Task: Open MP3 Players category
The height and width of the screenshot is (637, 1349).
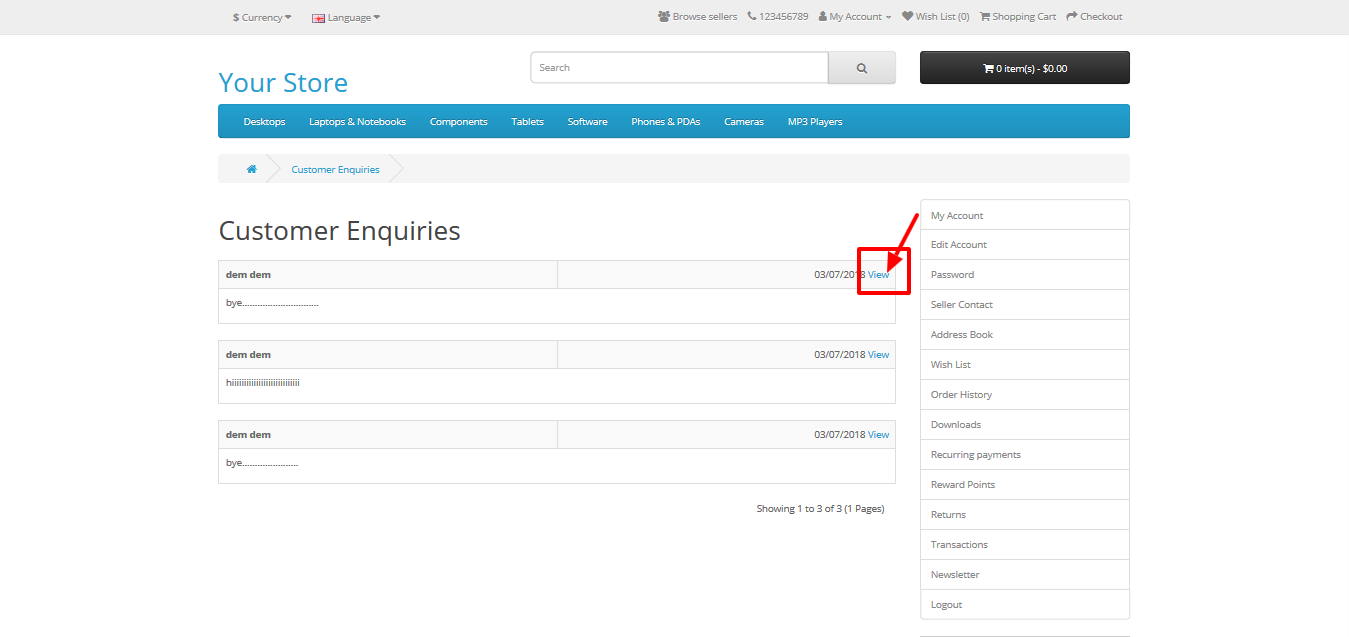Action: point(815,122)
